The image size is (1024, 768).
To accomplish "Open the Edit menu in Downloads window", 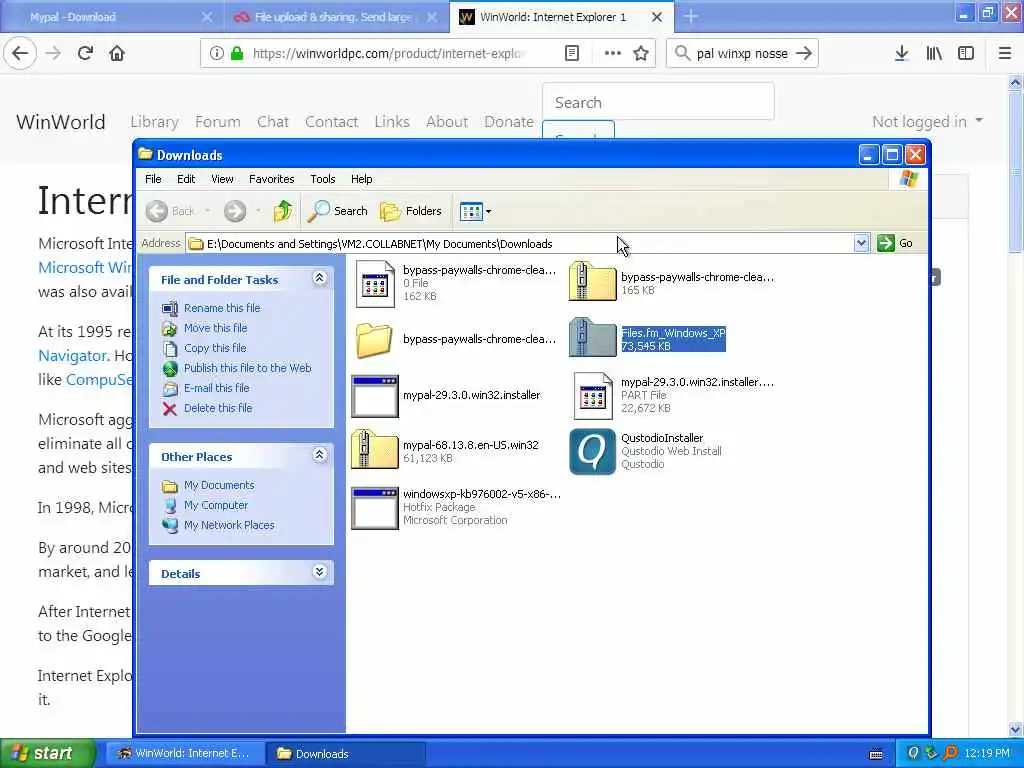I will [x=185, y=179].
